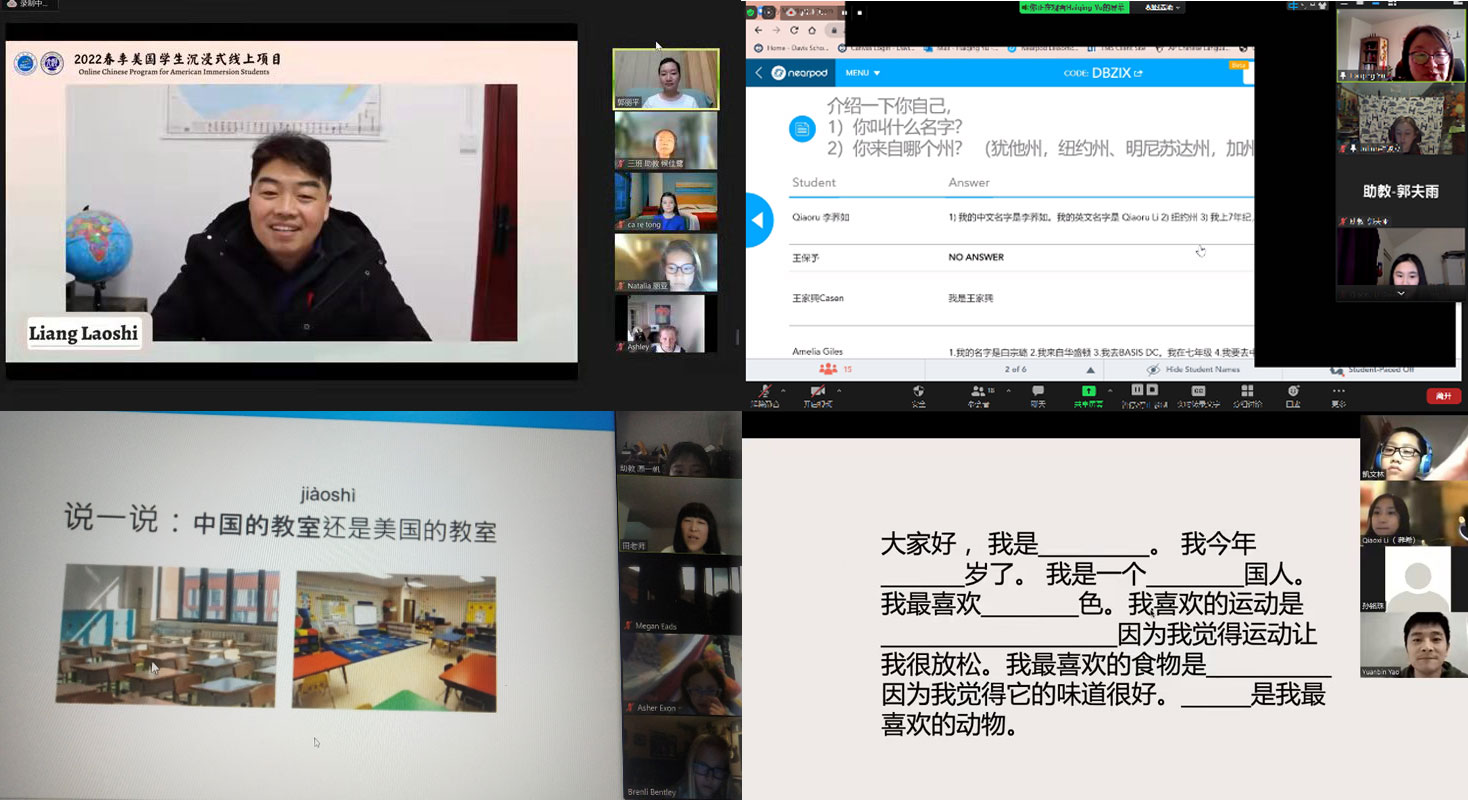Screen dimensions: 1468x800
Task: Open the Participants panel icon
Action: (x=978, y=391)
